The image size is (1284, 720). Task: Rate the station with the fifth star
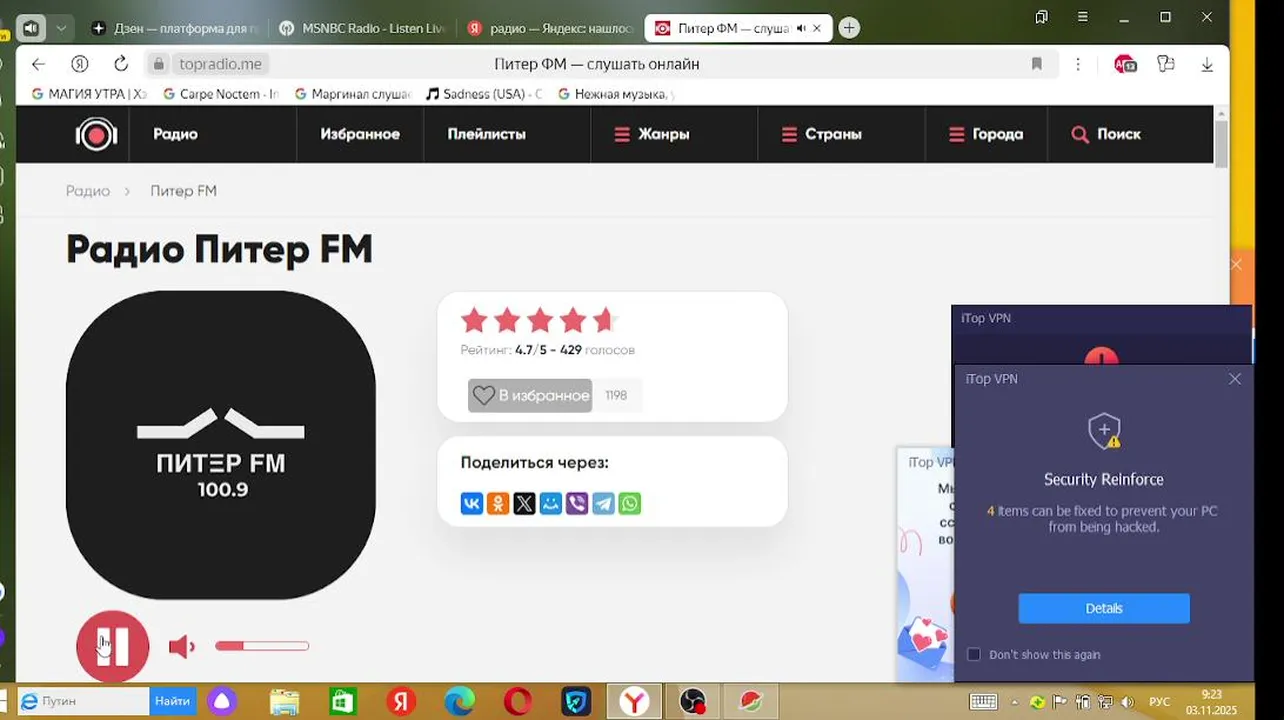605,320
